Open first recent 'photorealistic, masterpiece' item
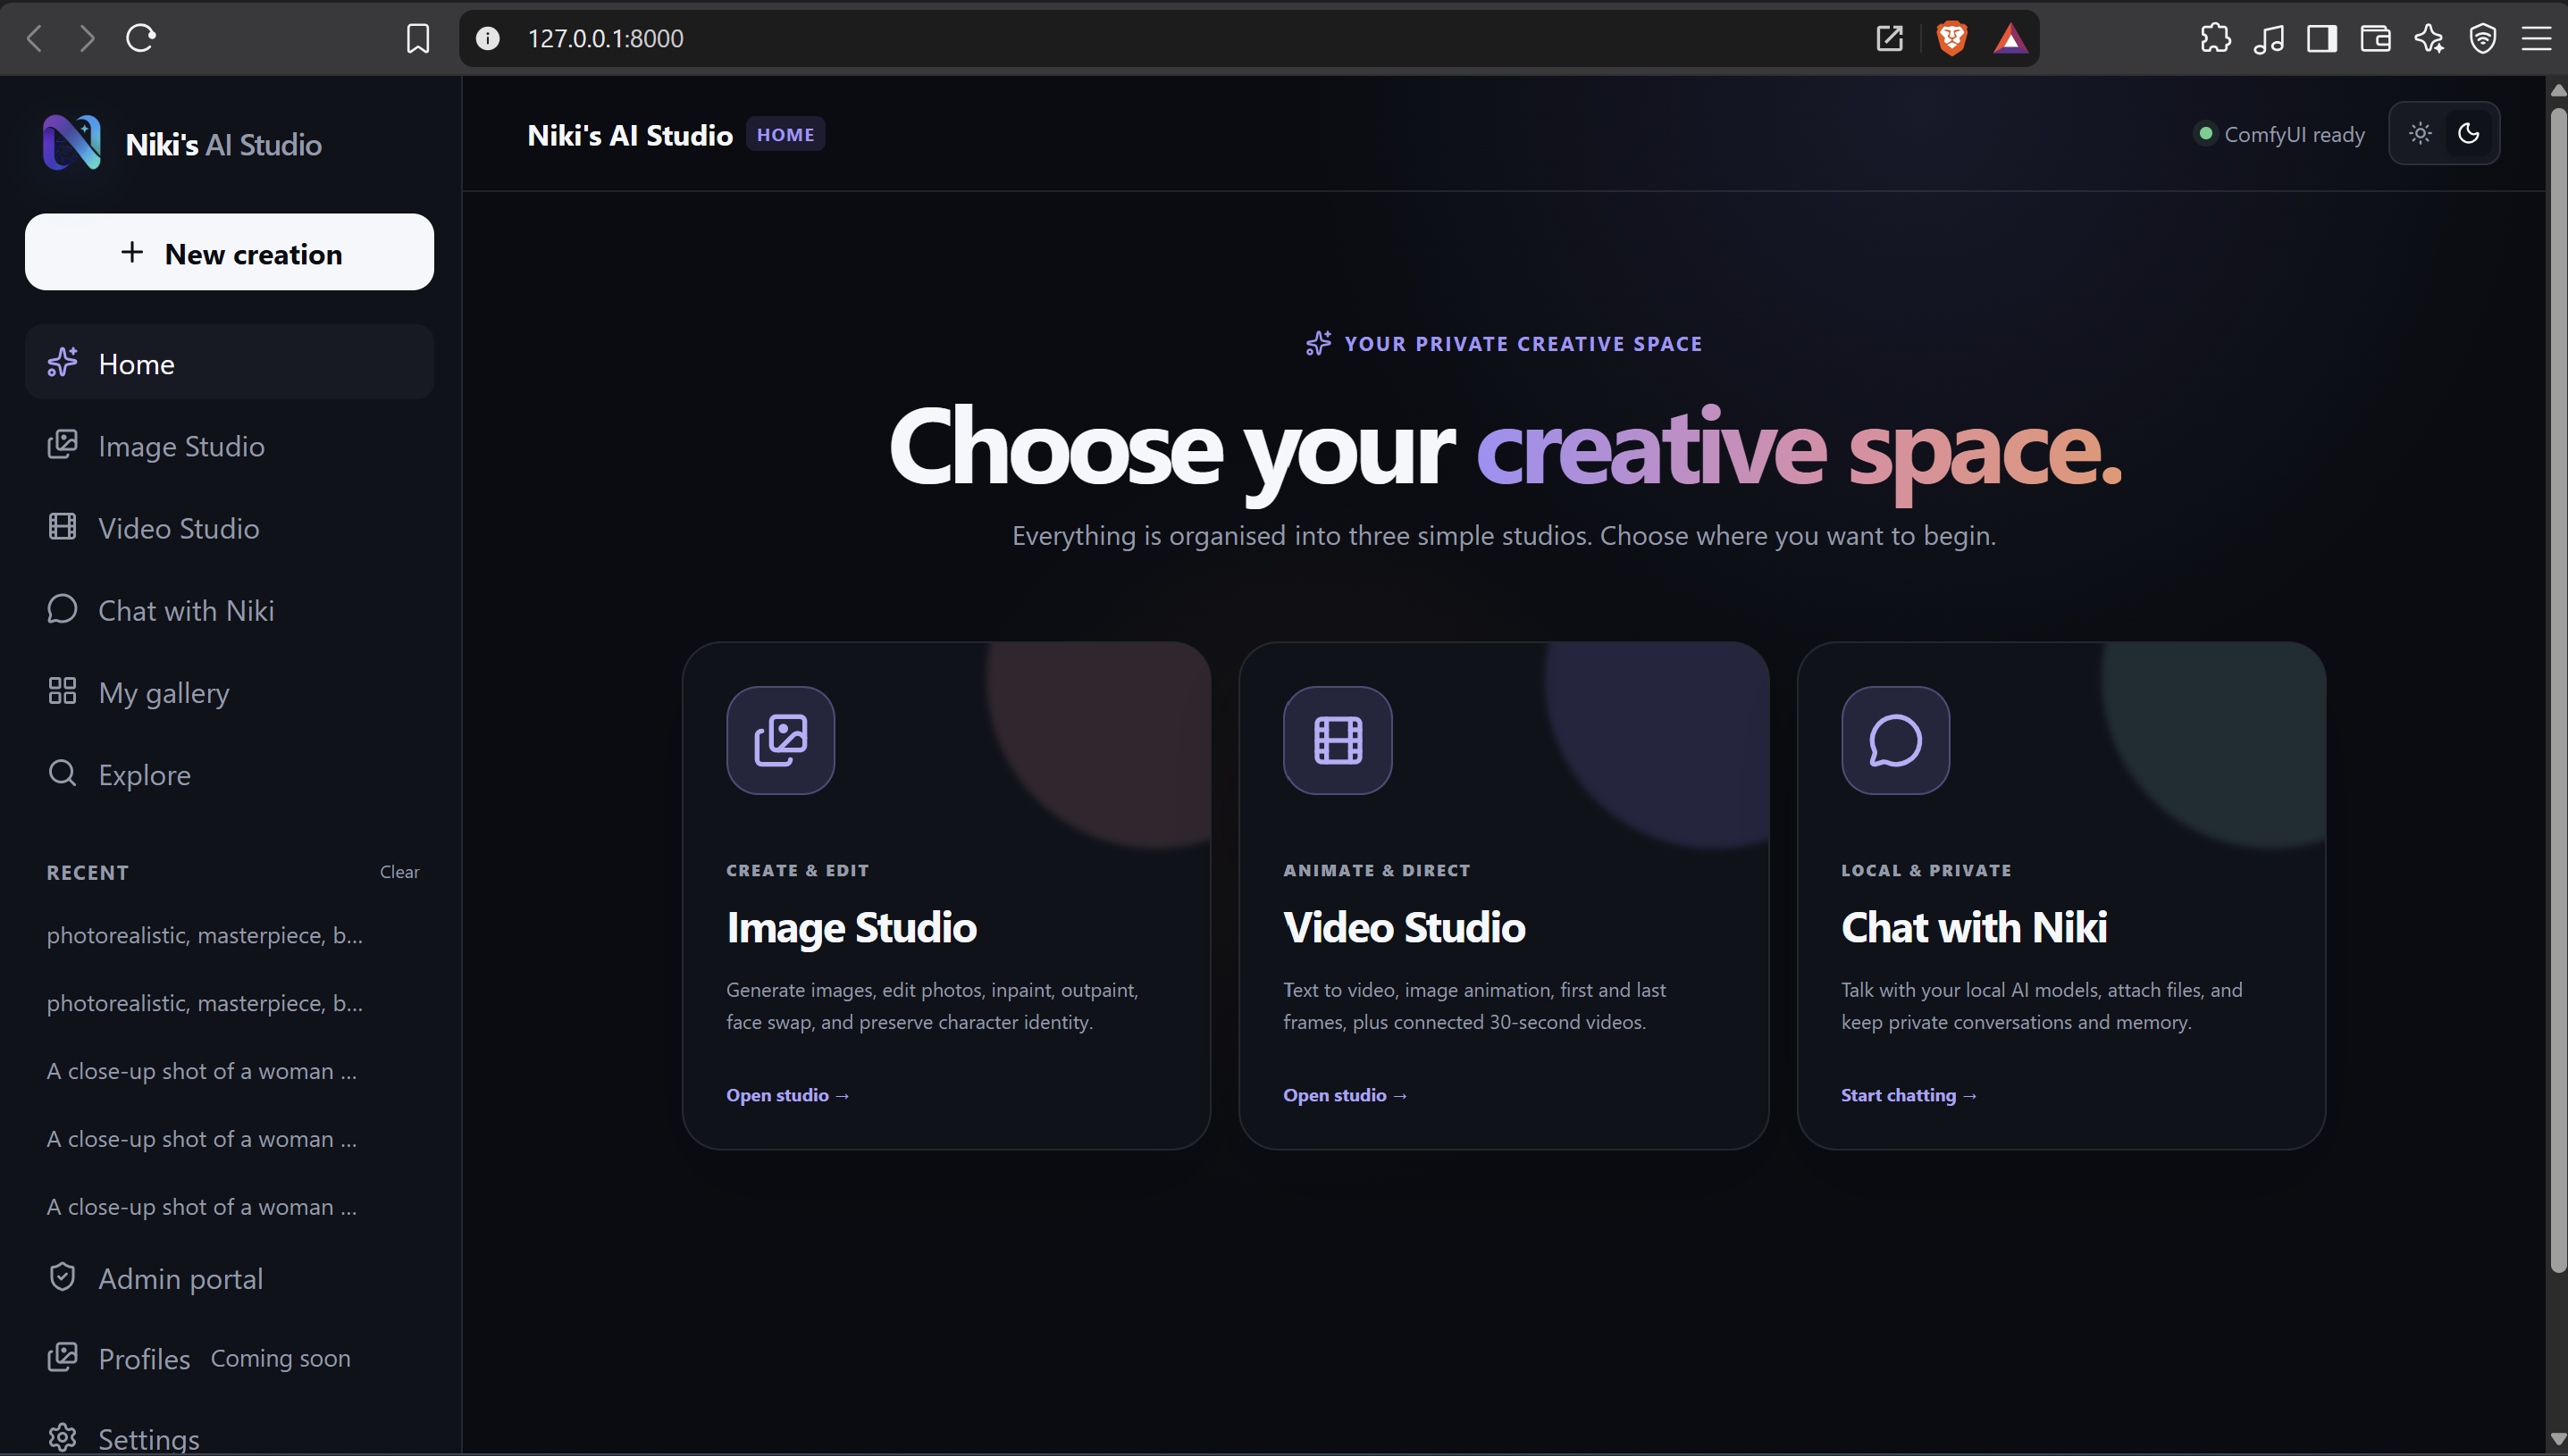 [x=205, y=934]
